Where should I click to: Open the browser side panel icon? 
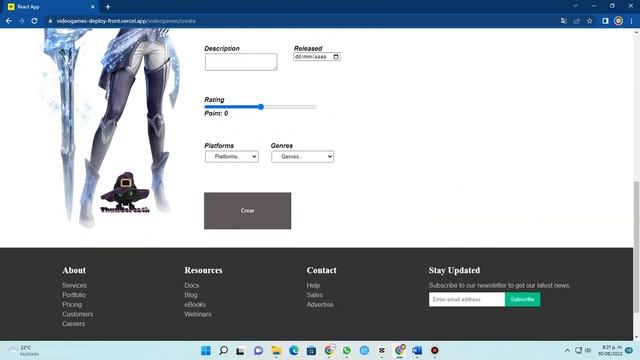click(x=605, y=21)
